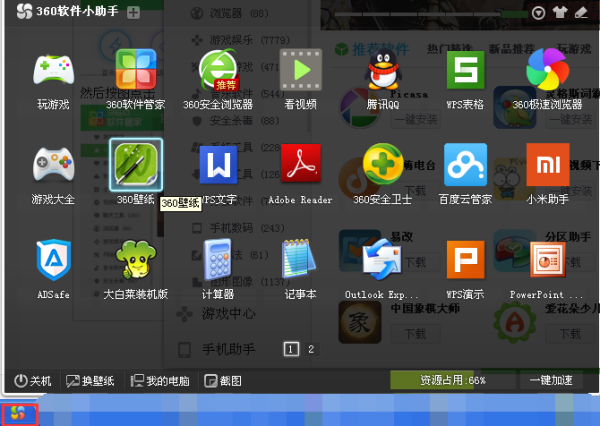Launch 百度云管家
600x426 pixels.
[465, 165]
